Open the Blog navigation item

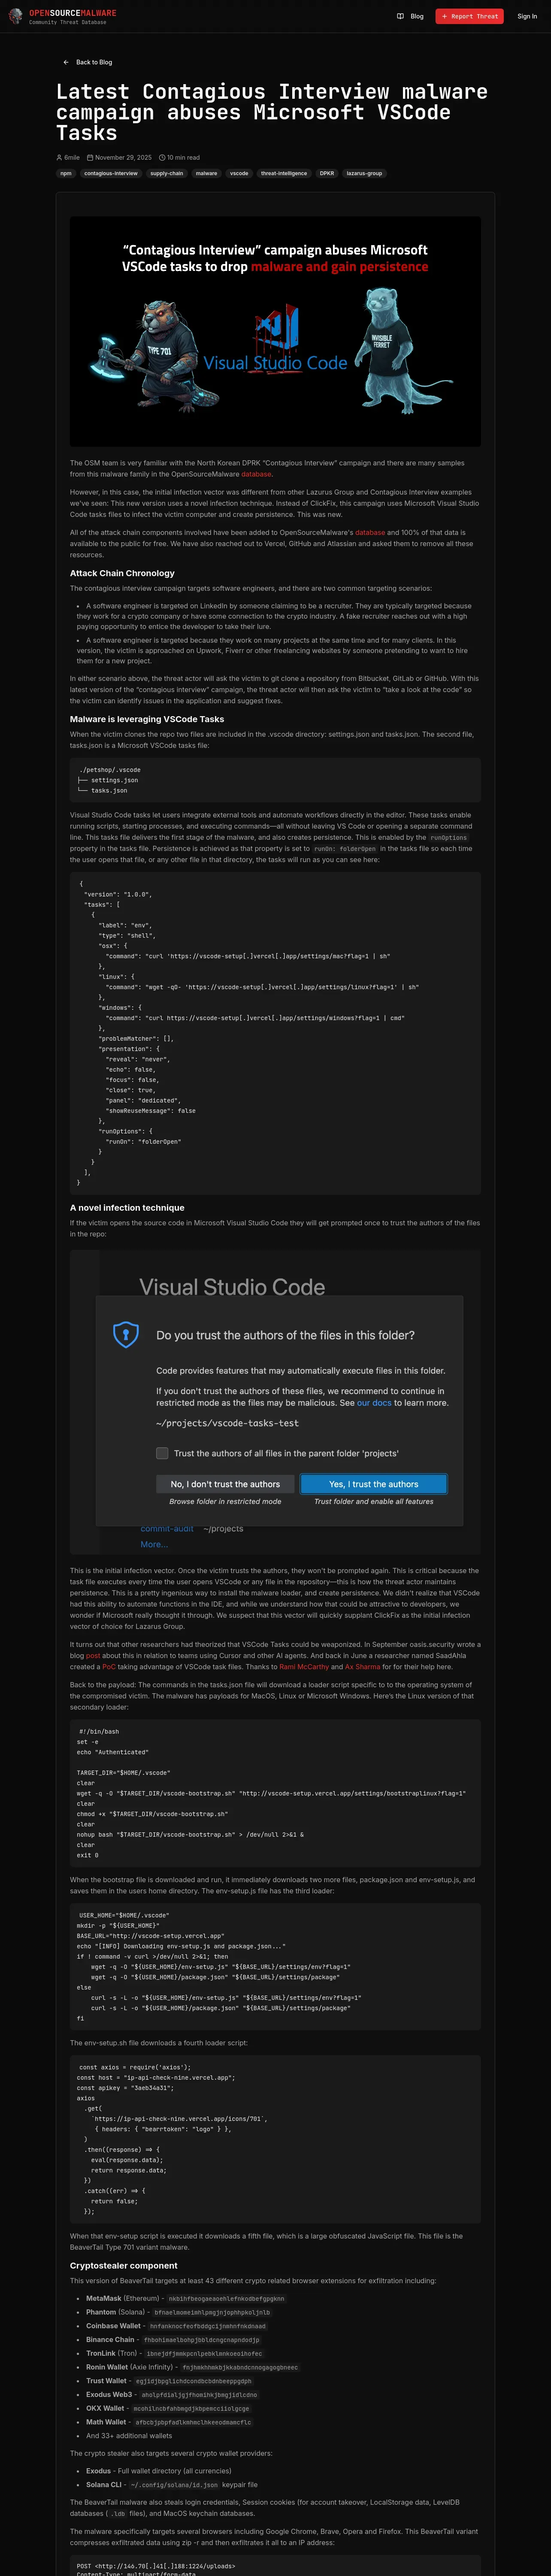click(410, 16)
